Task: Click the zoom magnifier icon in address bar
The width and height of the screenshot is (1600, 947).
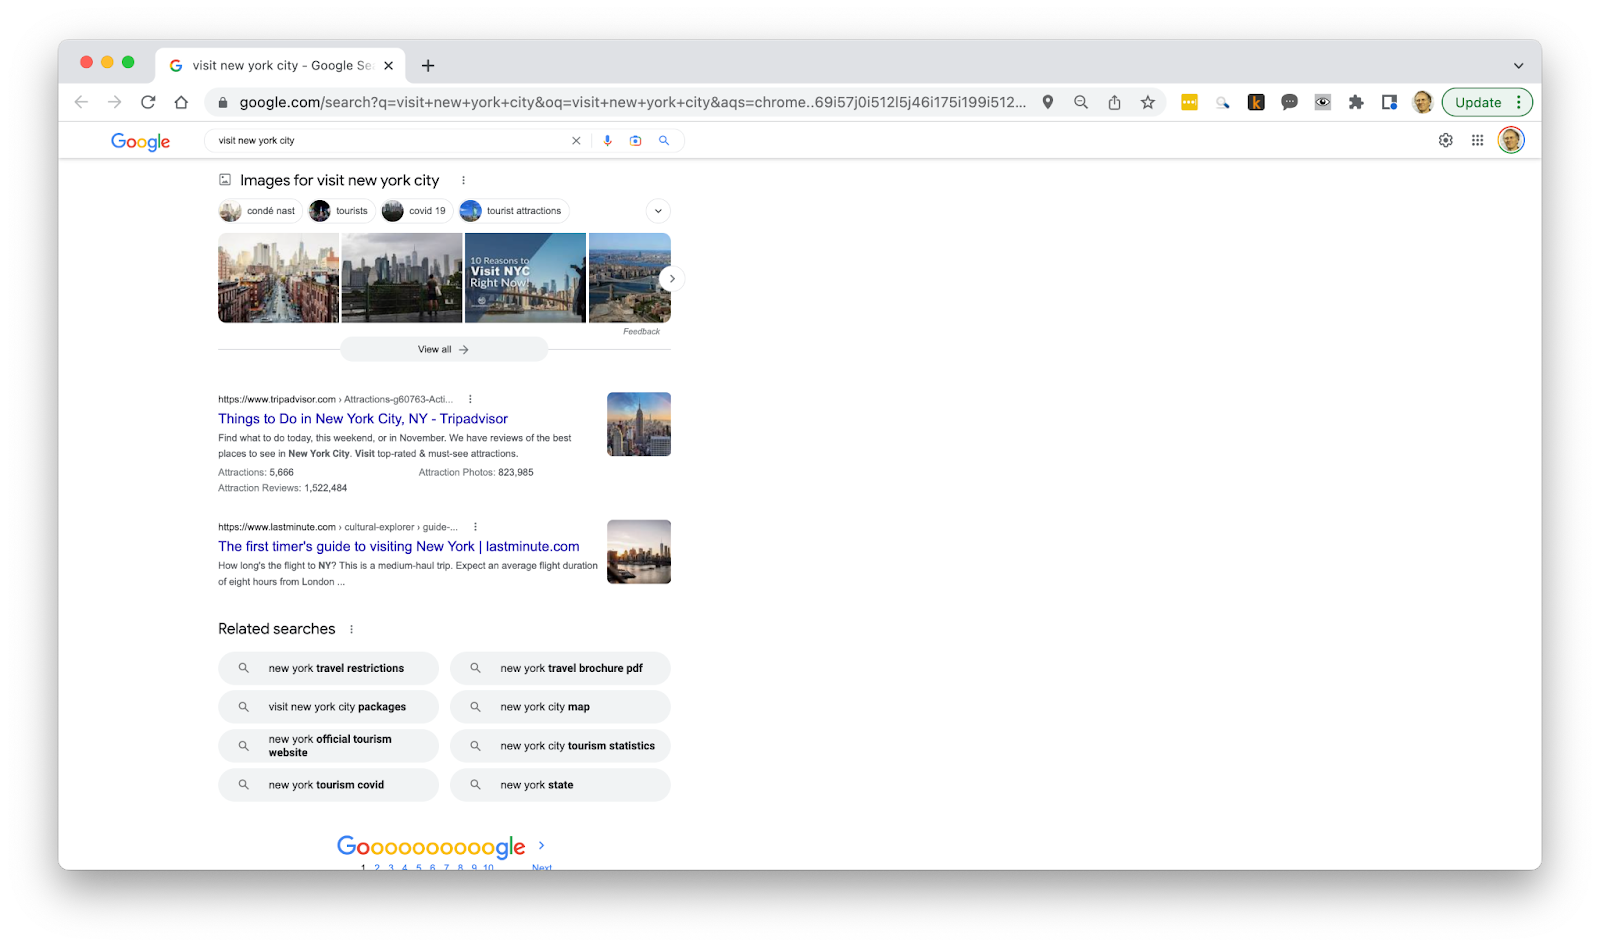Action: [1081, 102]
